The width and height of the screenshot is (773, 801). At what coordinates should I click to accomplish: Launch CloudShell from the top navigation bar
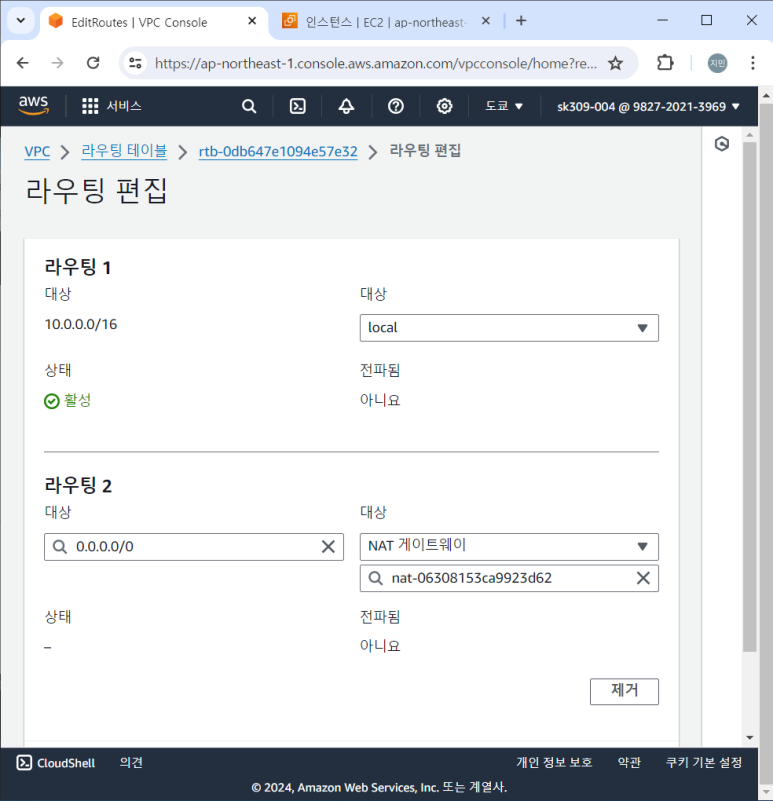298,106
